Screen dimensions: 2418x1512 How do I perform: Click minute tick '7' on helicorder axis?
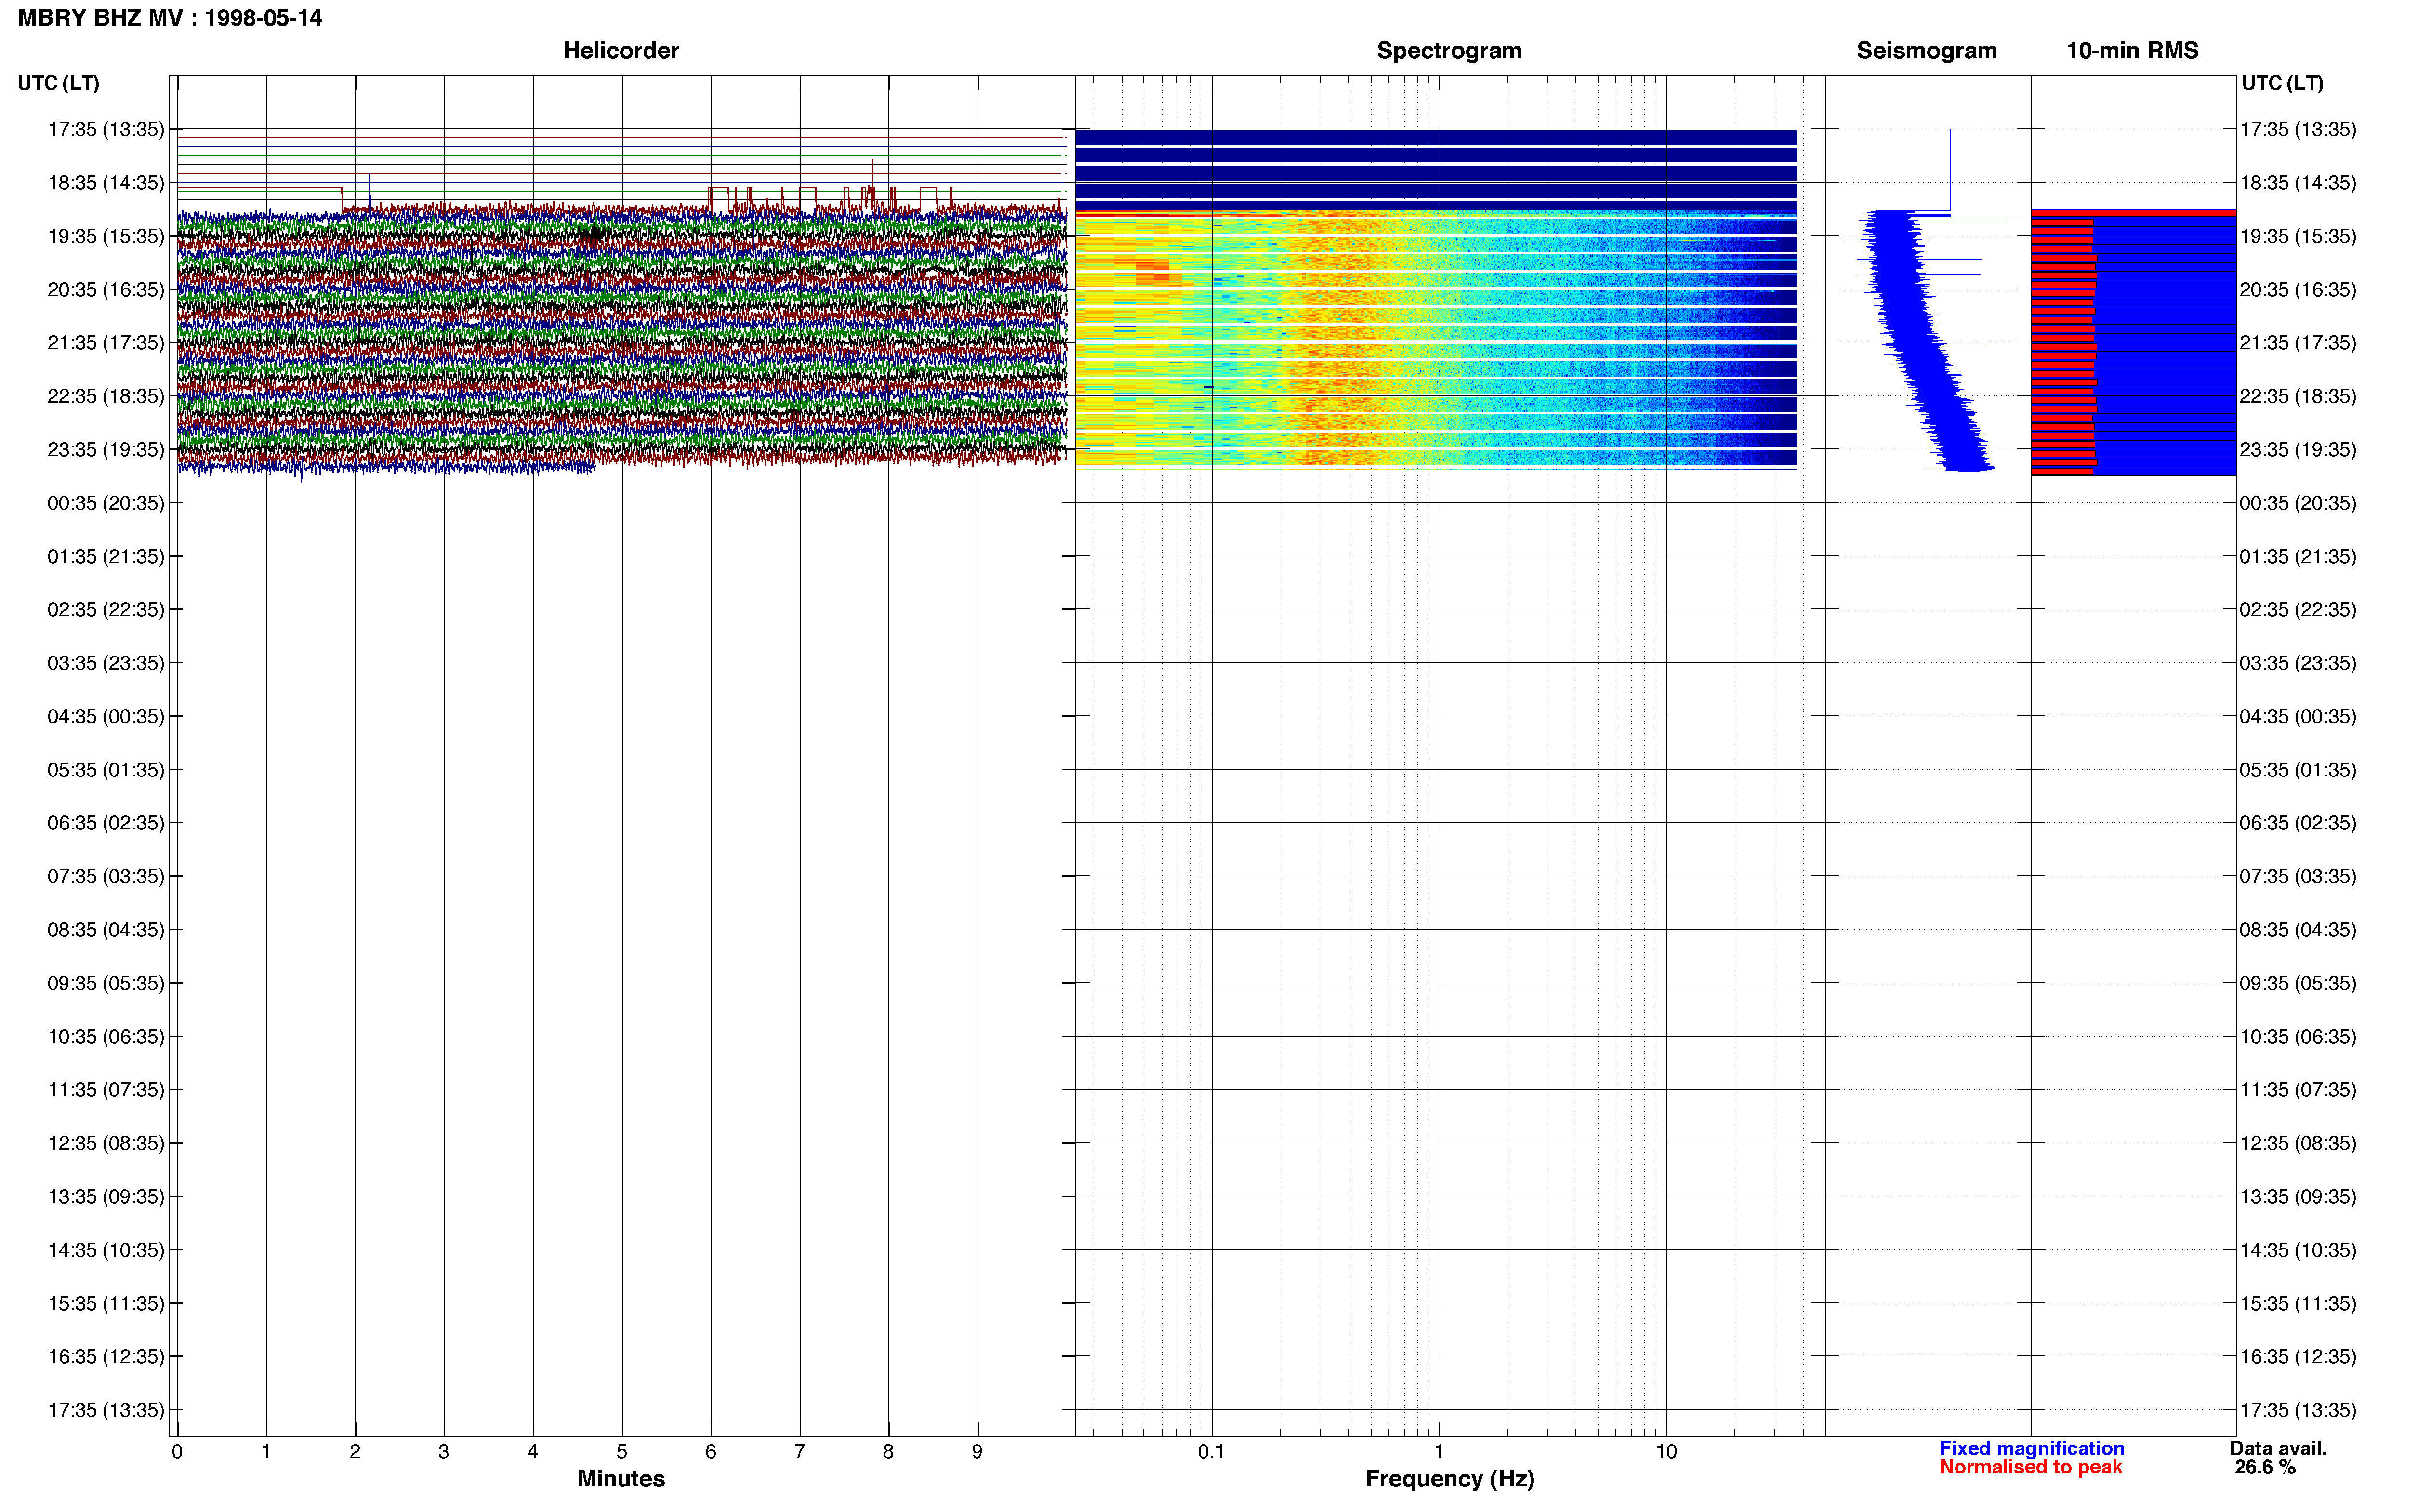[x=800, y=1452]
